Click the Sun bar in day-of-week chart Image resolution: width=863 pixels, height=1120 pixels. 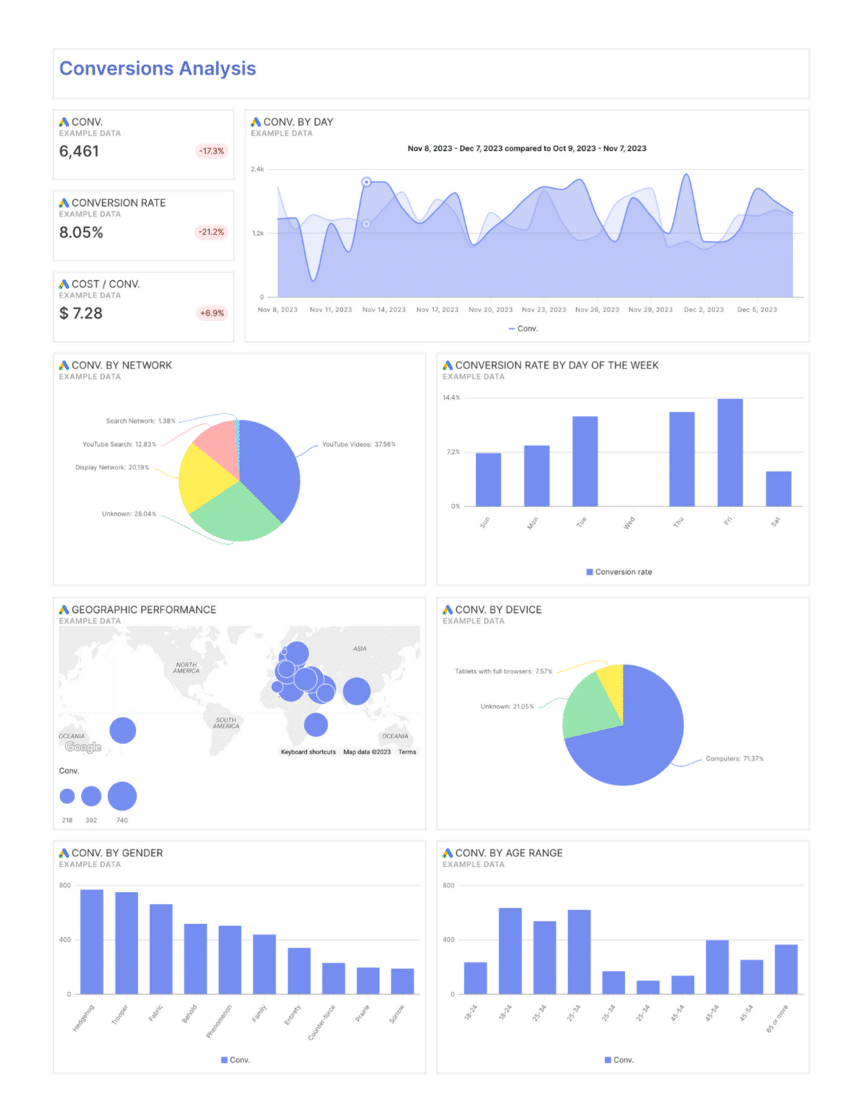[488, 479]
